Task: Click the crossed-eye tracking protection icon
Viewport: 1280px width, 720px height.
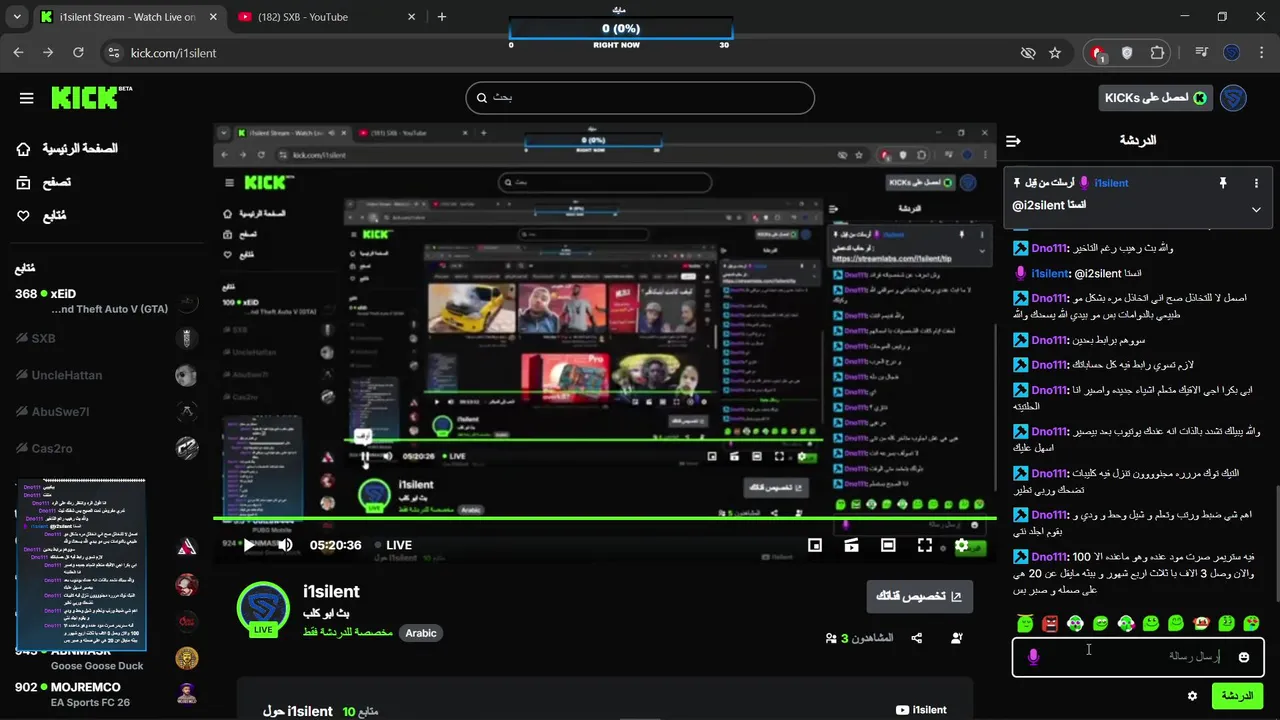Action: [x=1027, y=53]
